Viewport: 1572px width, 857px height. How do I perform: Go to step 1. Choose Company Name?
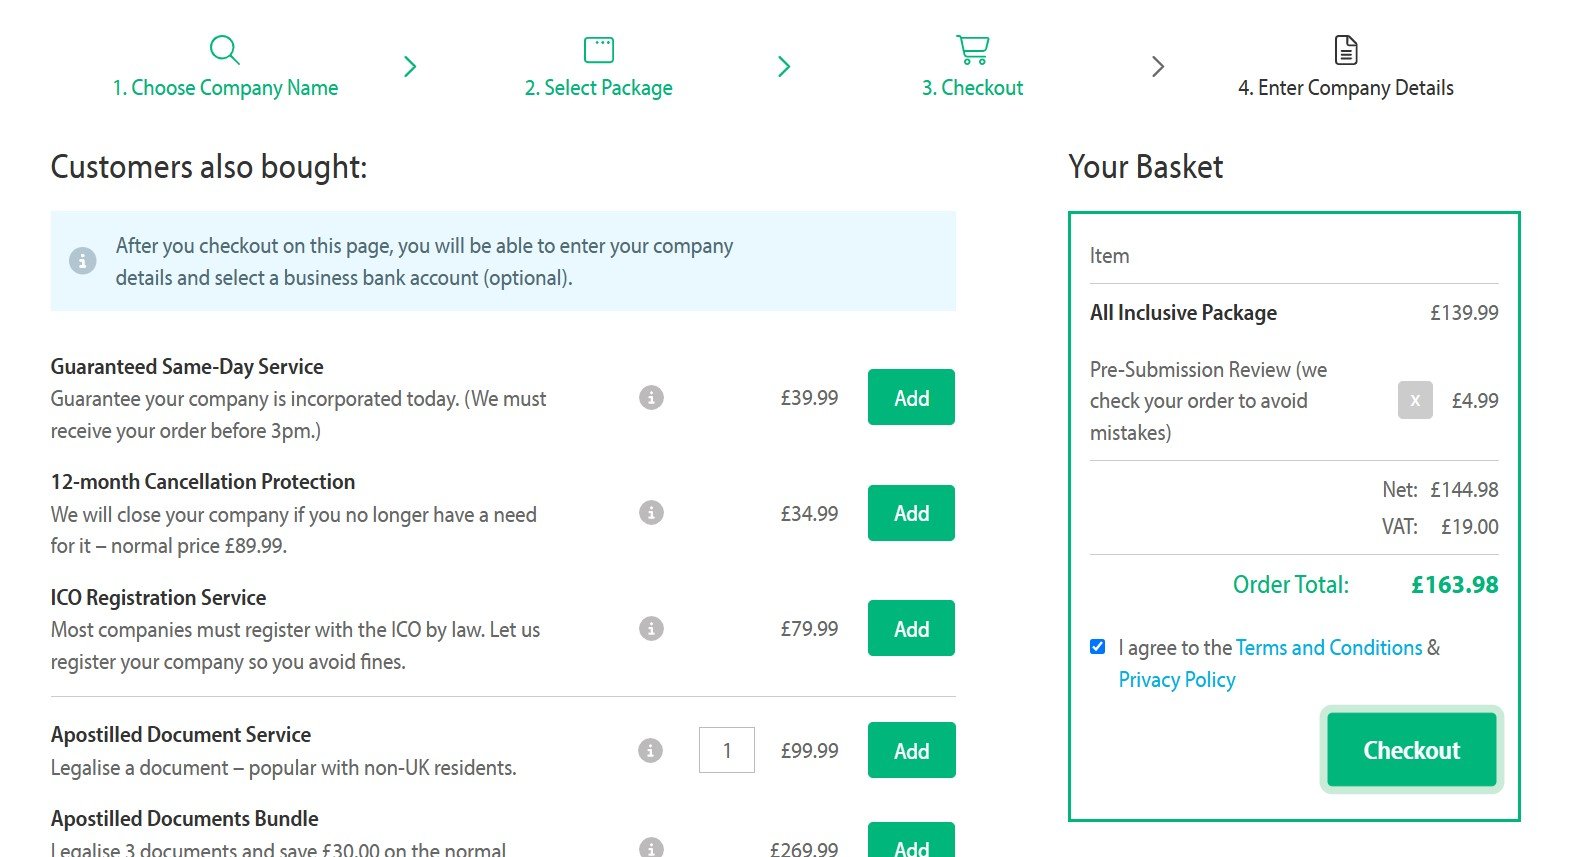(x=225, y=88)
